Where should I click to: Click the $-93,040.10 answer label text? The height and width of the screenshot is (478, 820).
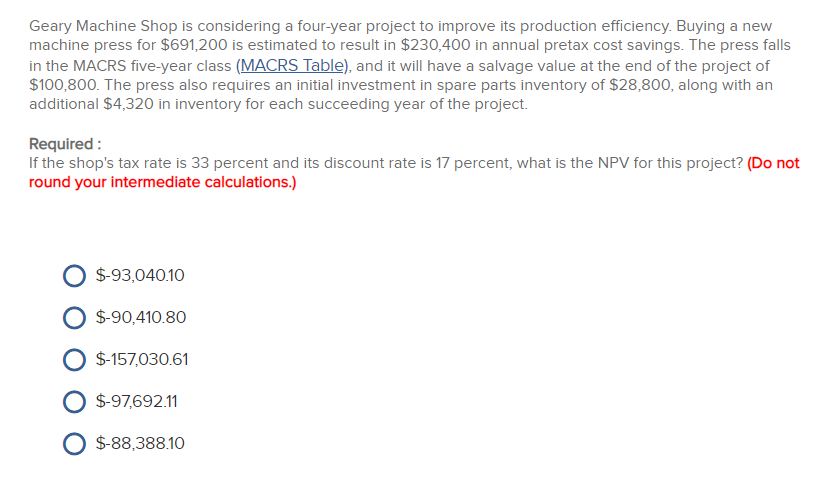click(140, 275)
